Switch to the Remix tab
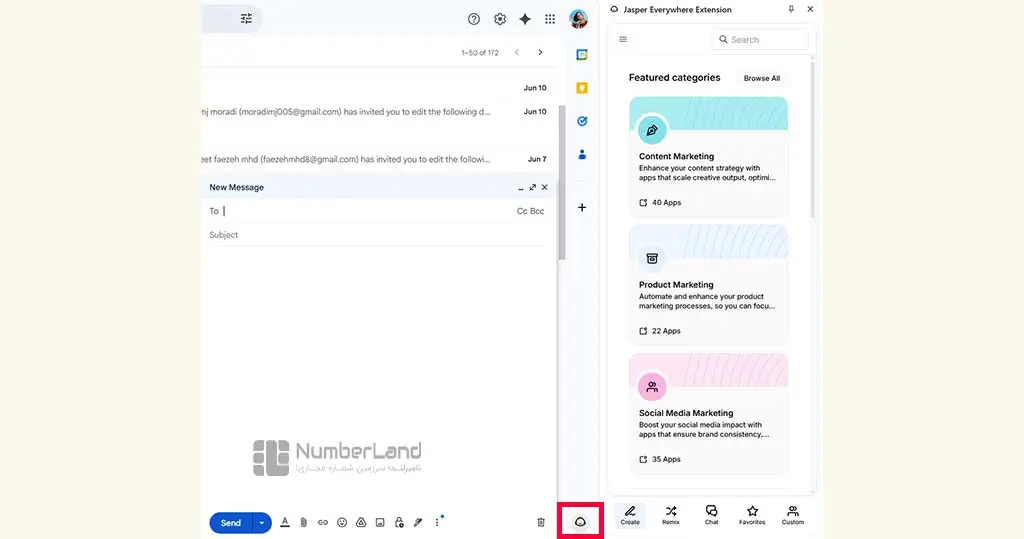 (x=671, y=515)
